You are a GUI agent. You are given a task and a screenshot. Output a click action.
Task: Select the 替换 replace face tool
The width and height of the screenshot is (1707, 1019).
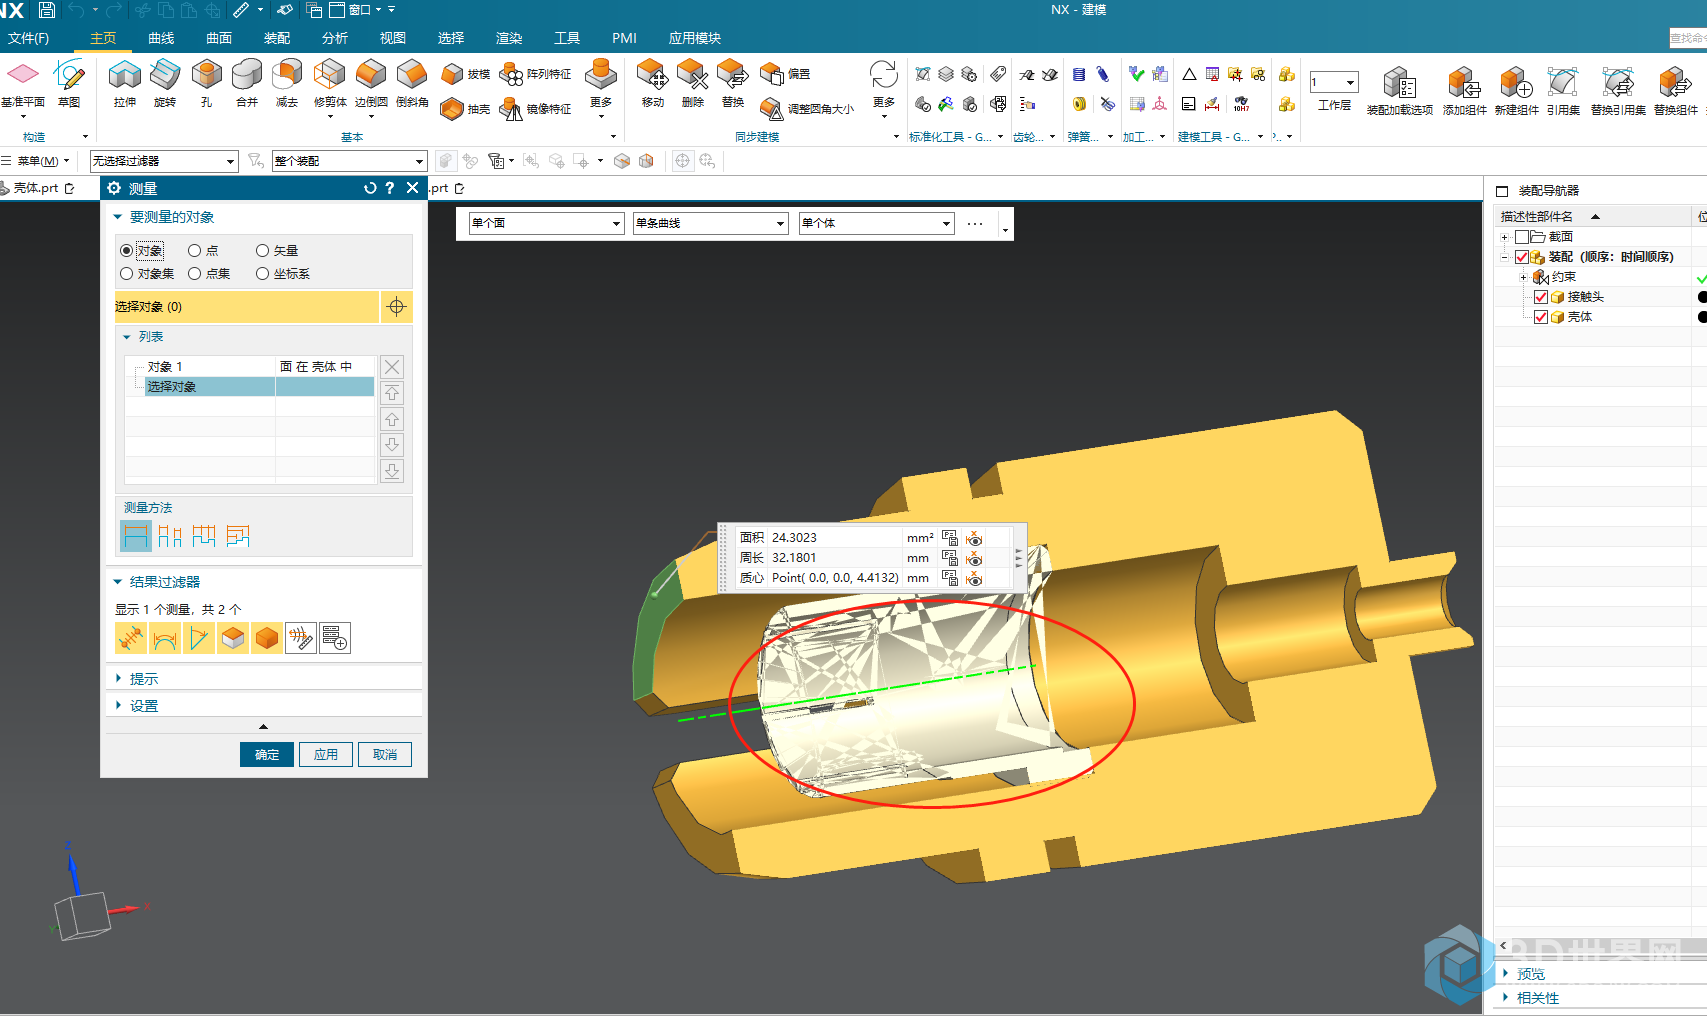point(733,84)
